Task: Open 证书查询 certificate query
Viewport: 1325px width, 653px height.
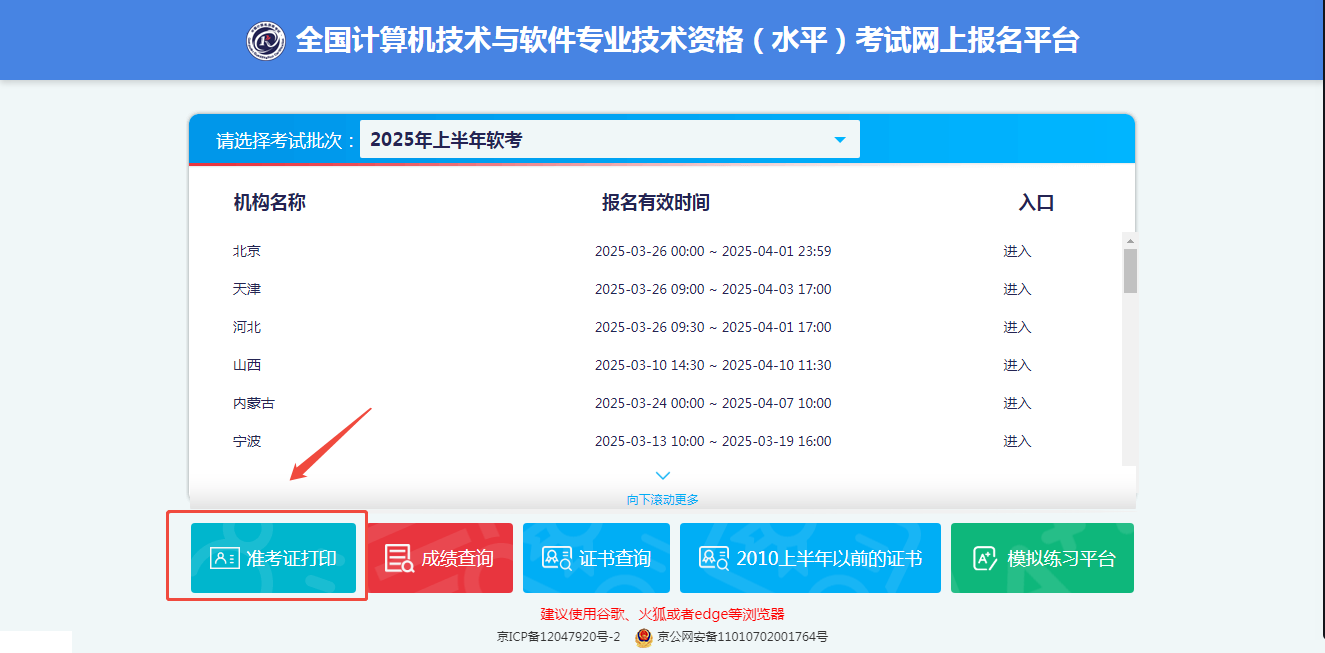Action: pos(596,558)
